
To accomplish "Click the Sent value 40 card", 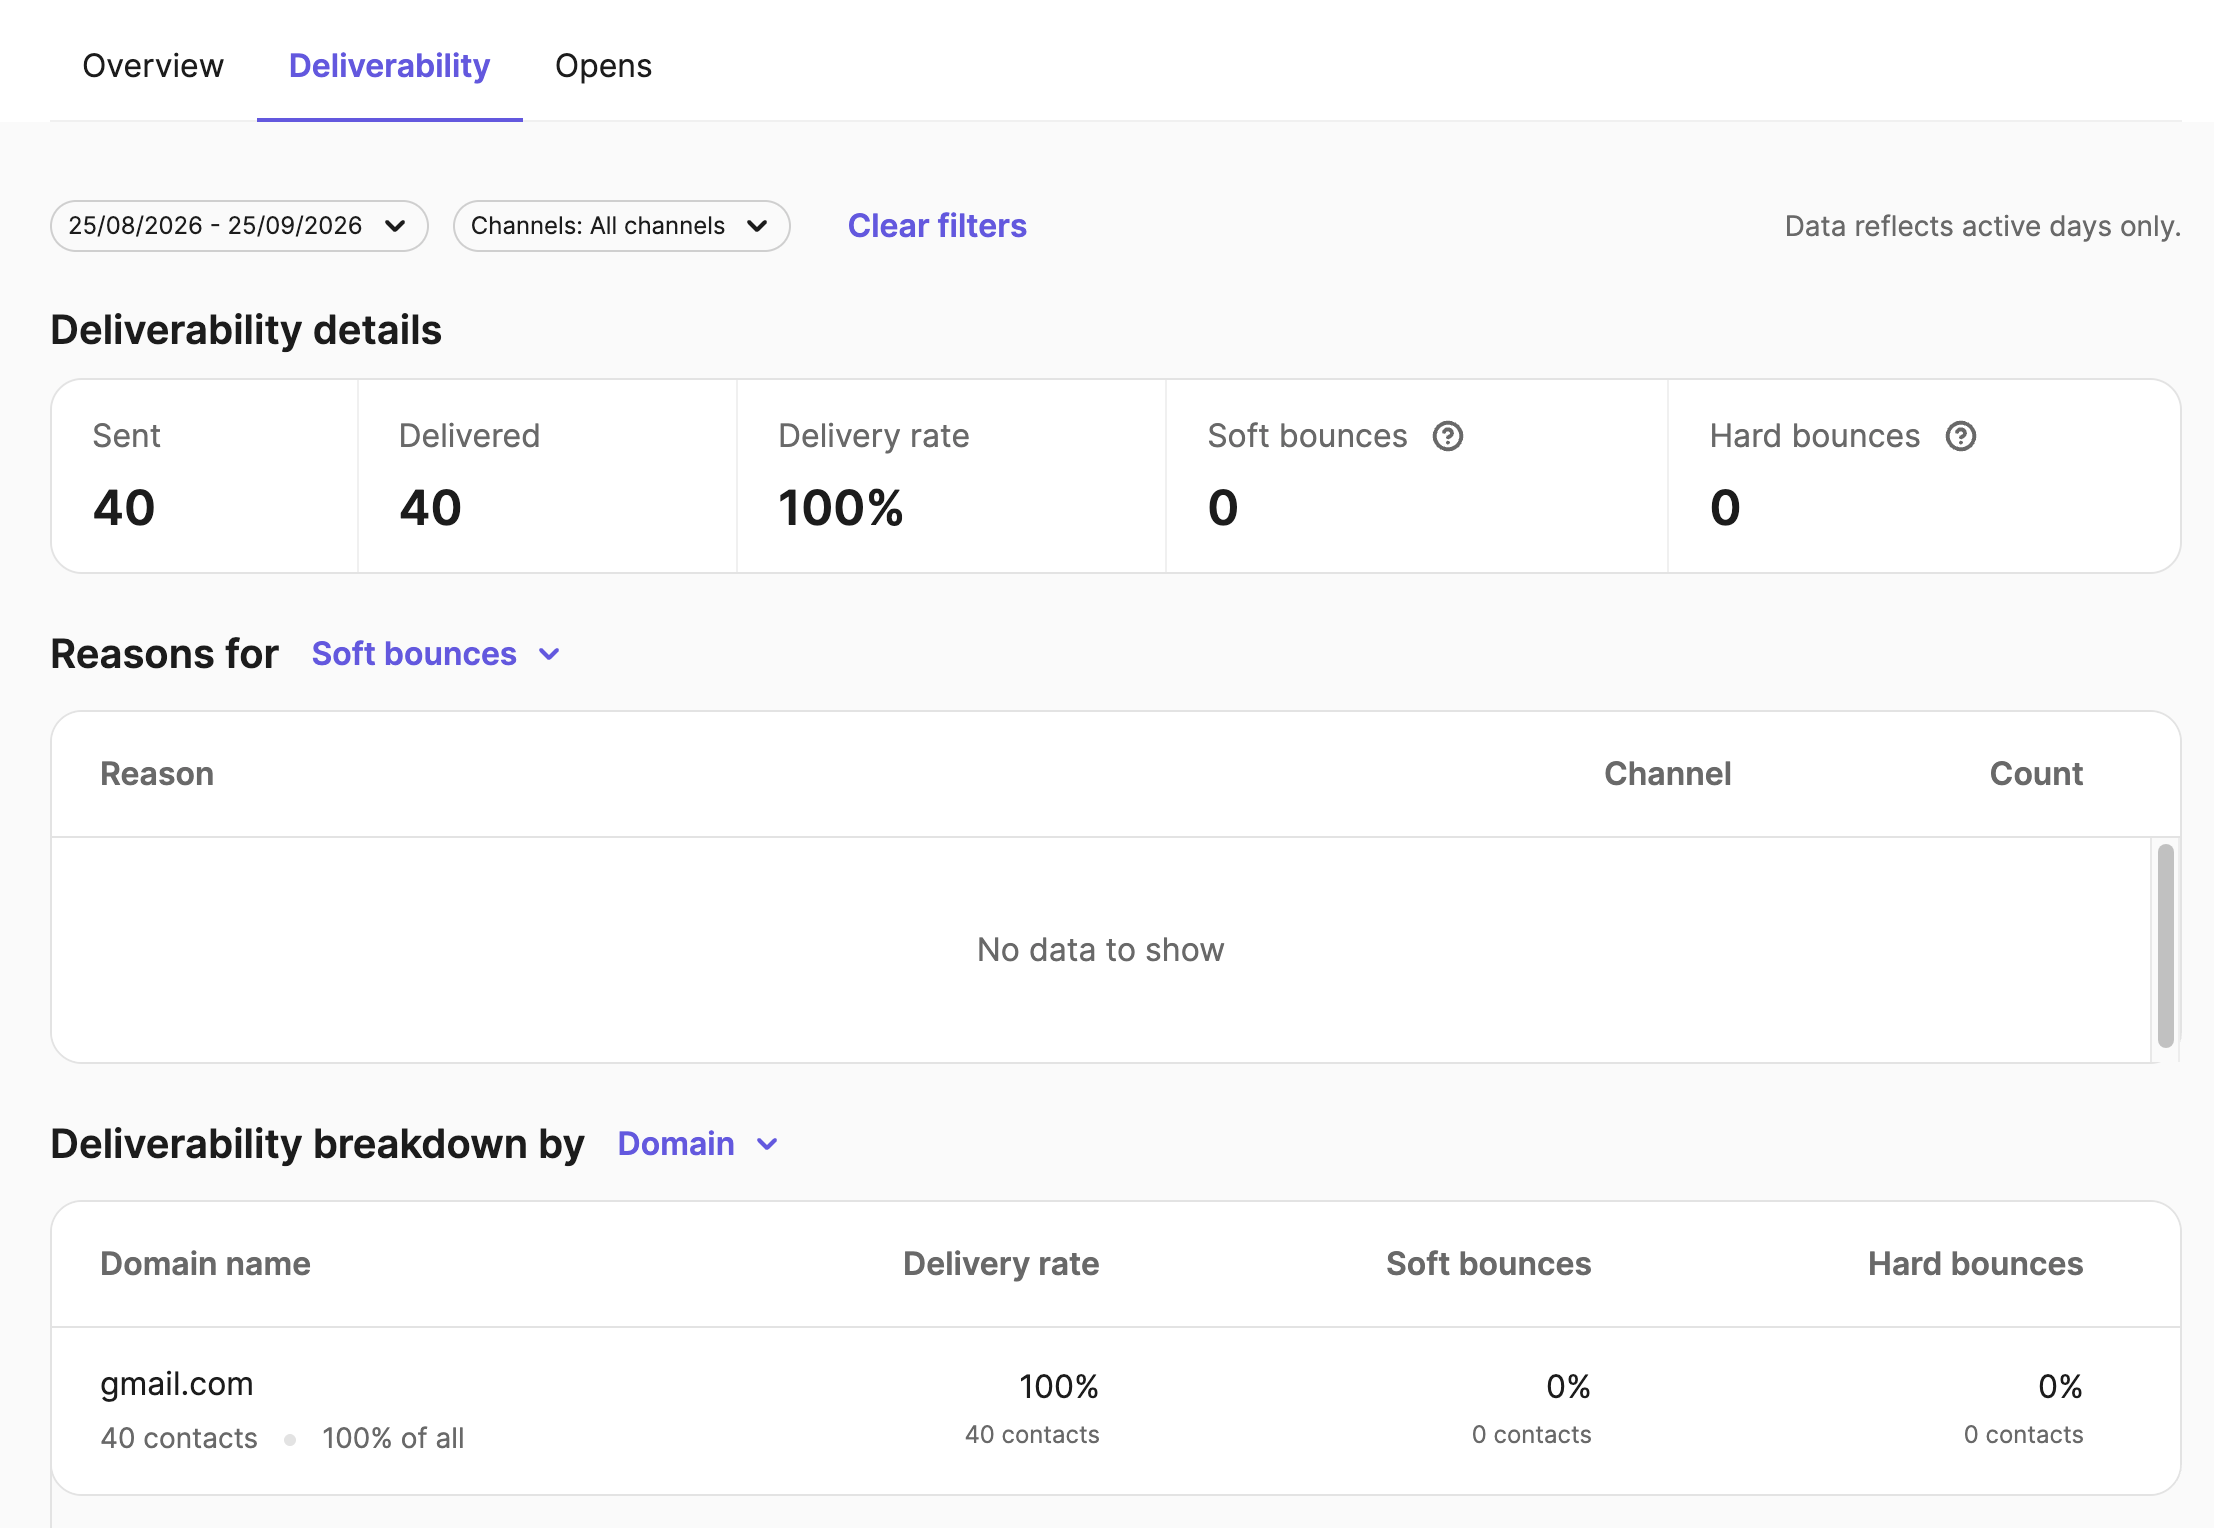I will pos(205,476).
